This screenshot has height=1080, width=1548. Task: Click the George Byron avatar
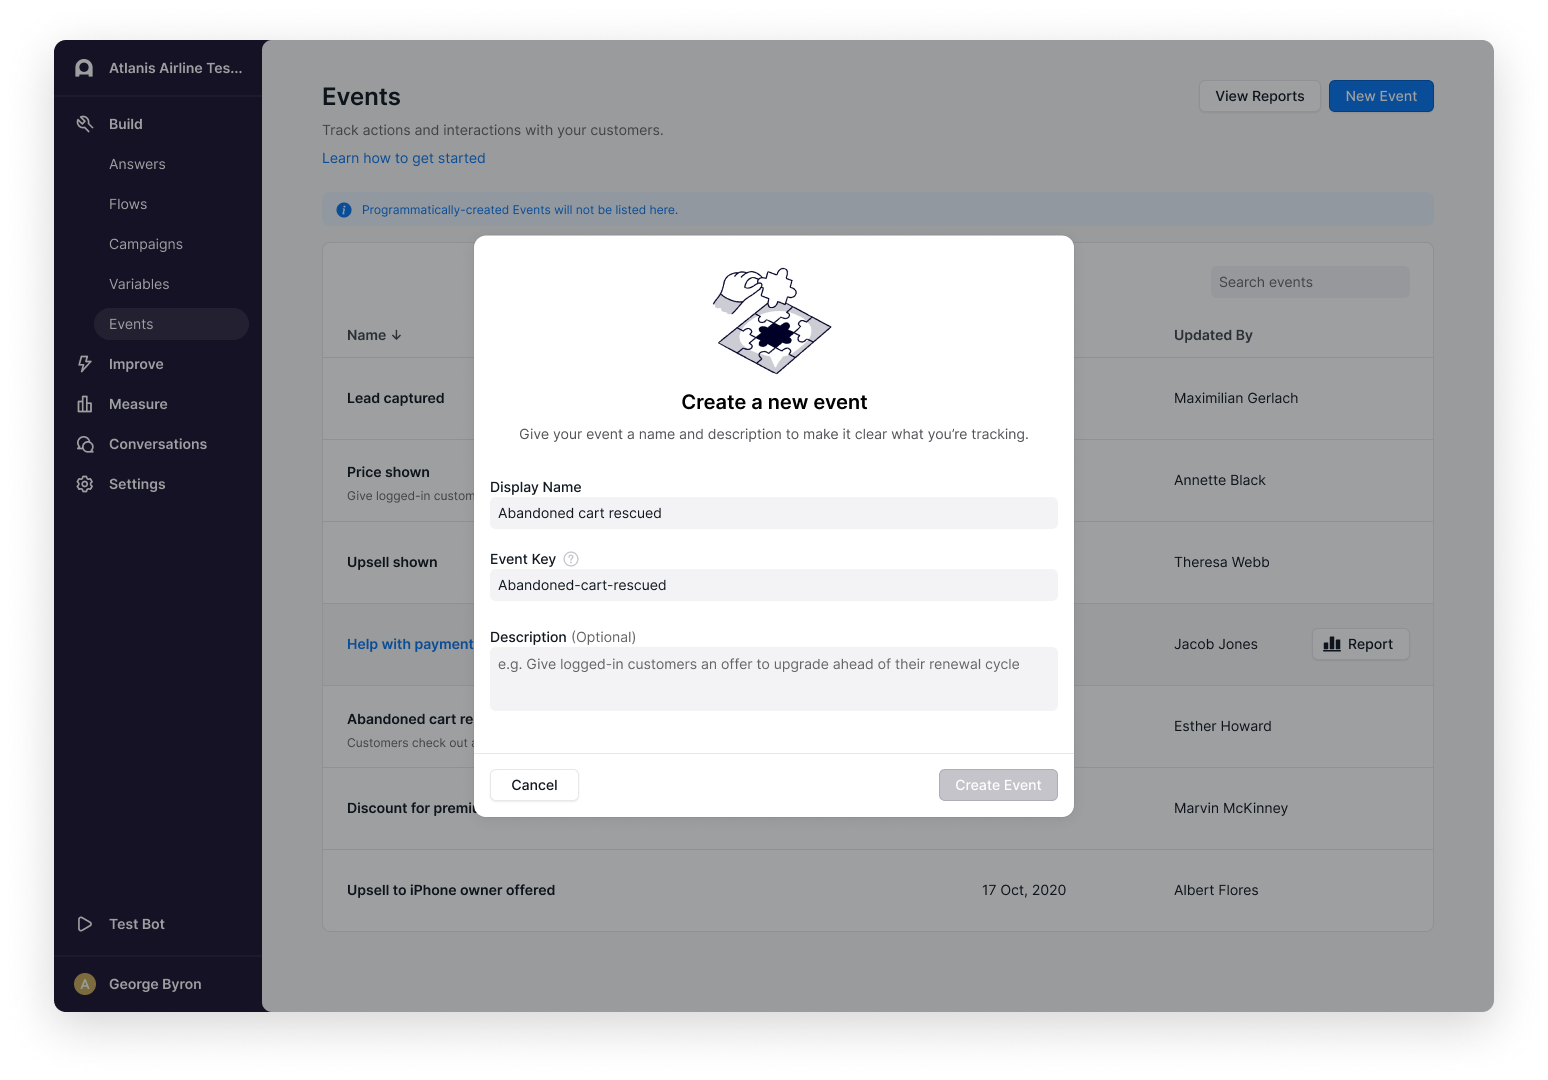(x=85, y=984)
